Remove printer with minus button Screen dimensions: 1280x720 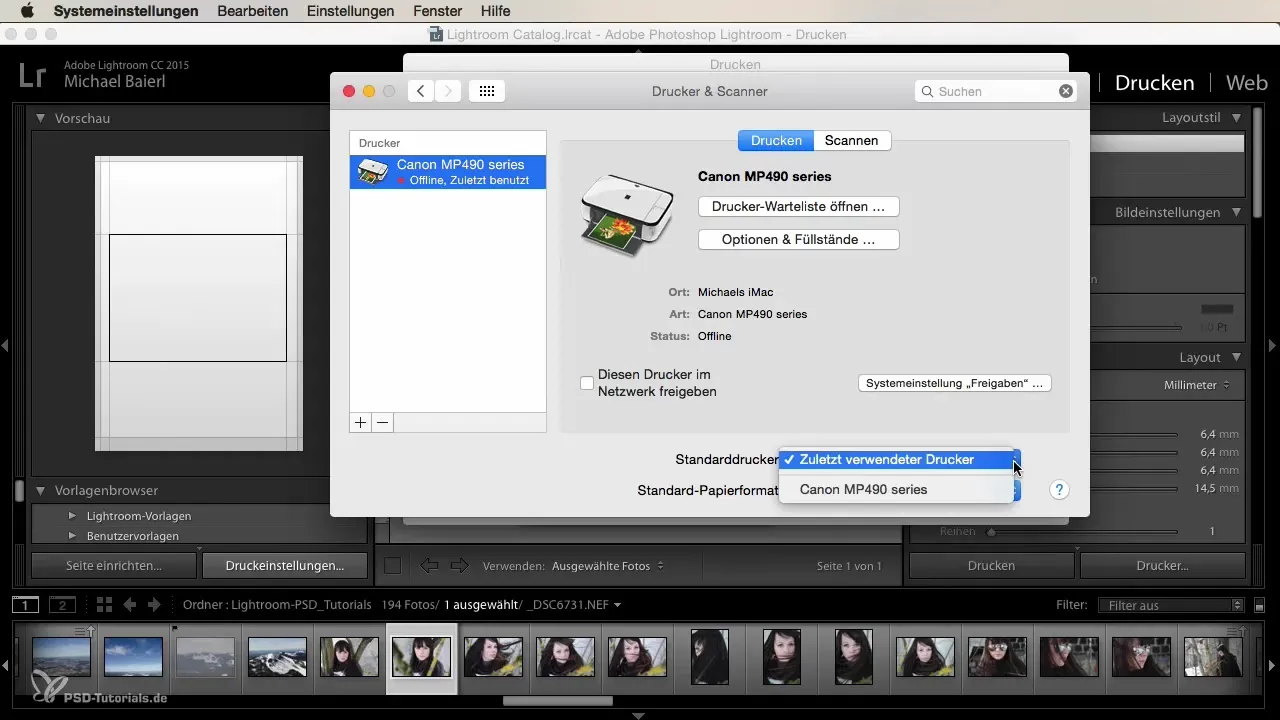[382, 423]
